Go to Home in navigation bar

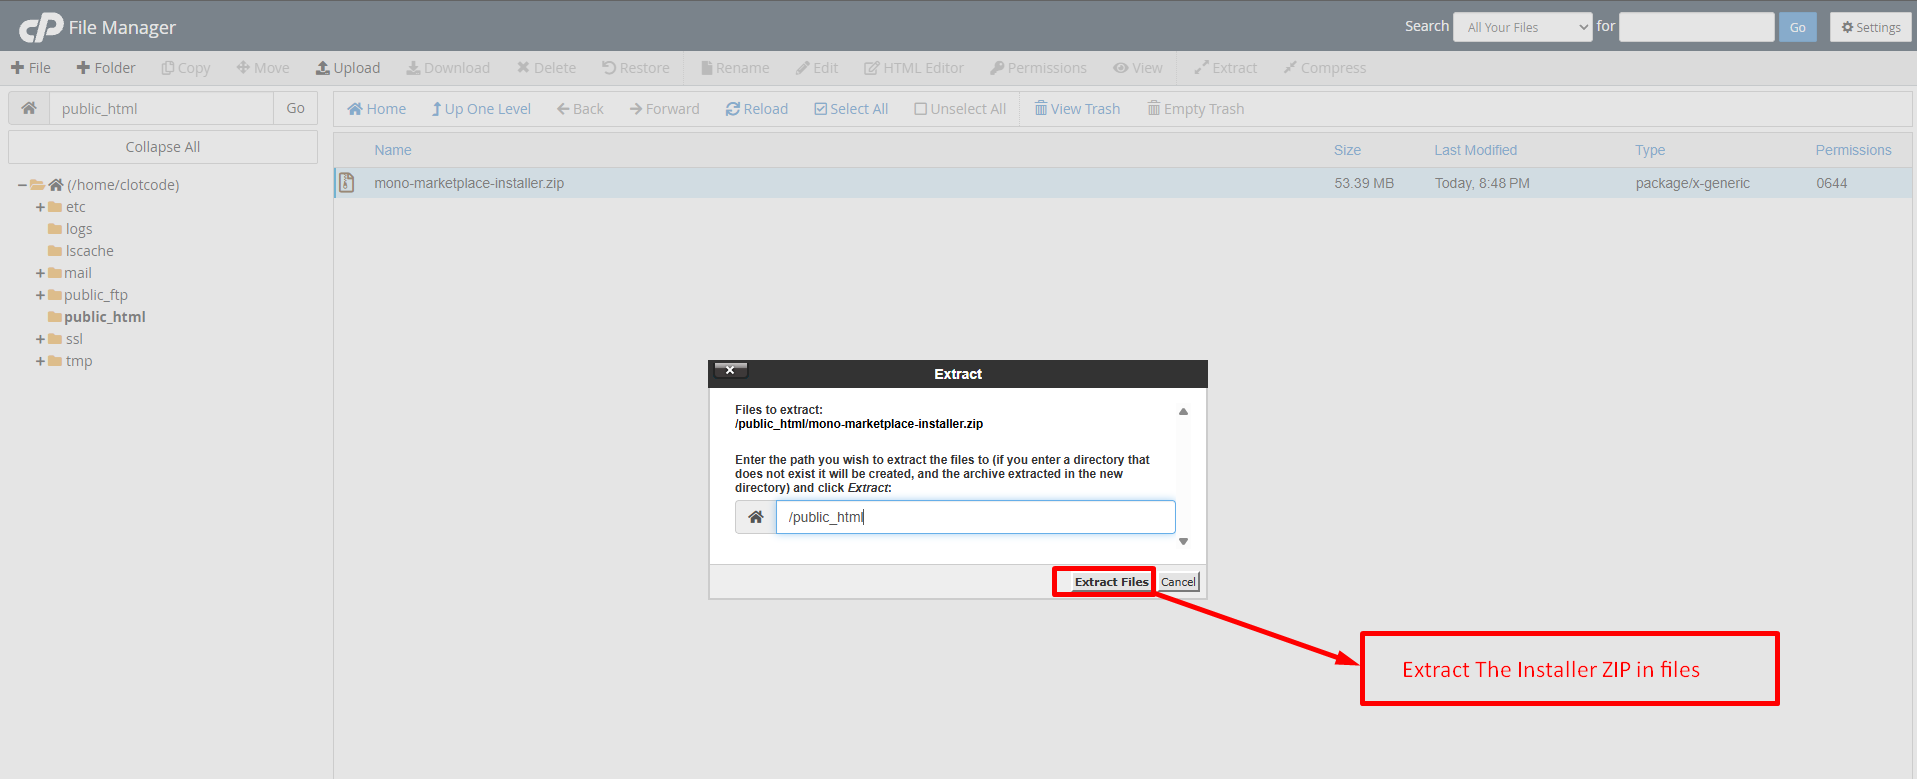pyautogui.click(x=376, y=109)
